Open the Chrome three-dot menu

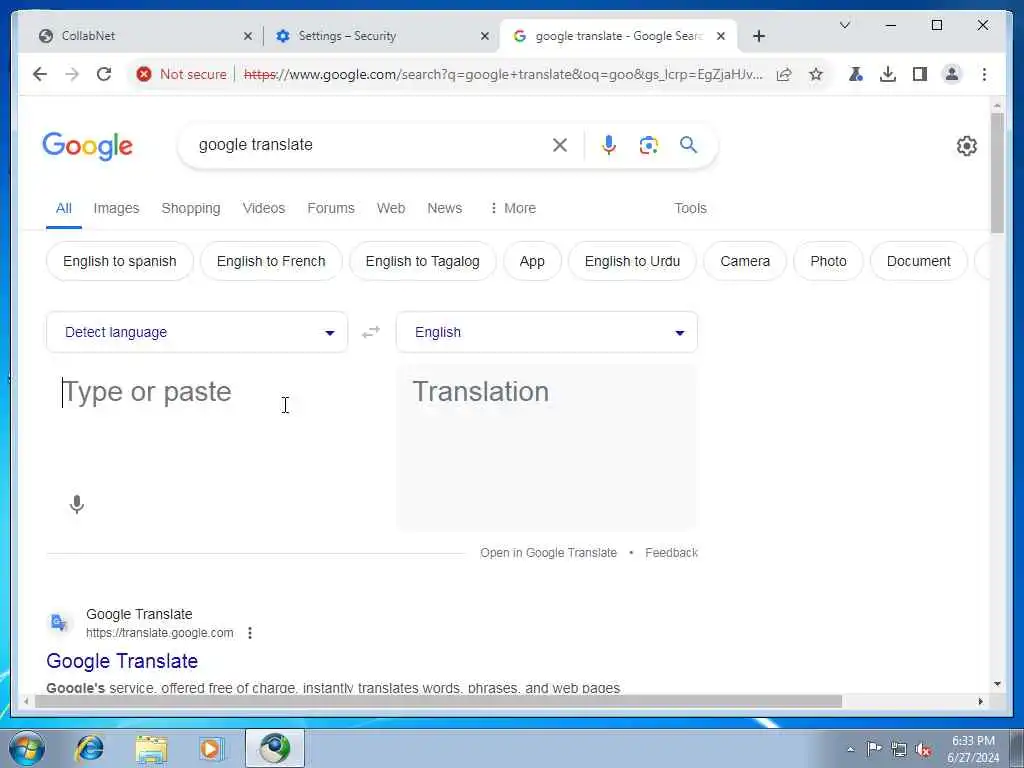click(984, 74)
